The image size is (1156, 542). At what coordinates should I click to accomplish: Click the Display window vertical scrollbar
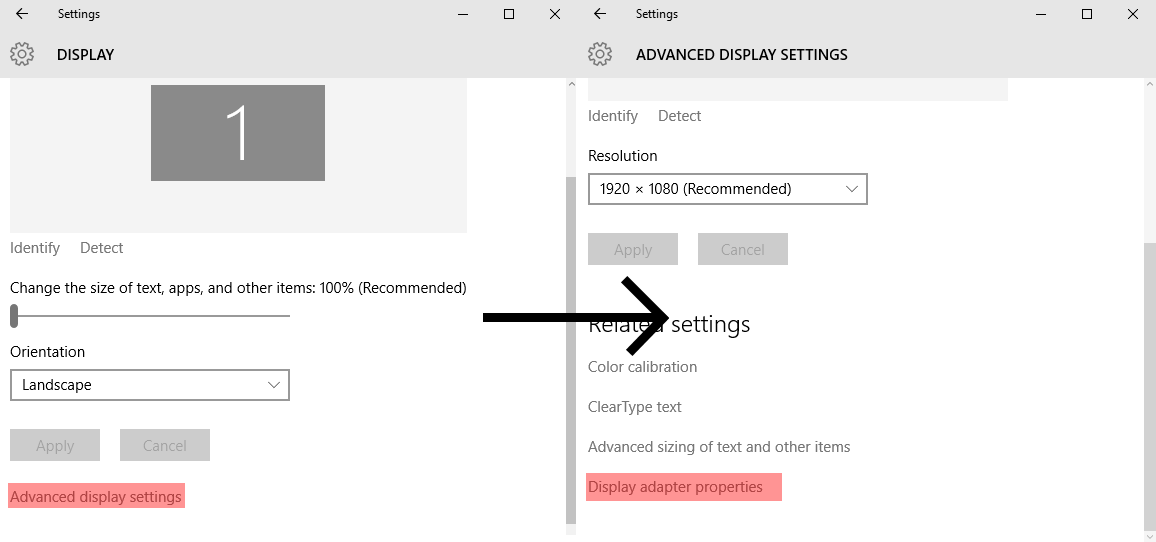[x=571, y=350]
